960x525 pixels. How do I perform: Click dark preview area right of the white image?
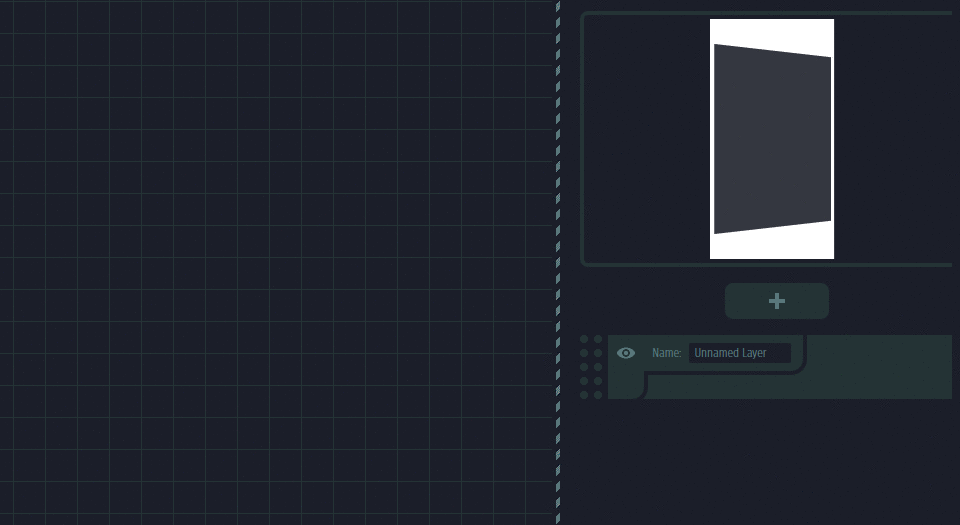(x=890, y=140)
